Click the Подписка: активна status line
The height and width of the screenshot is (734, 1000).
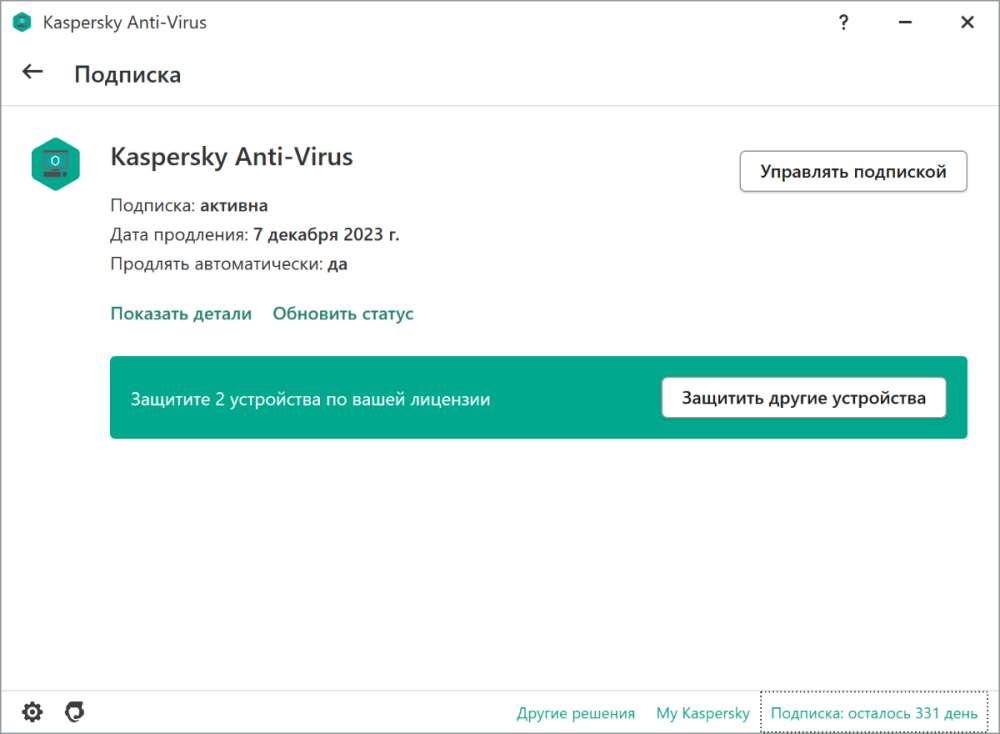[x=189, y=206]
